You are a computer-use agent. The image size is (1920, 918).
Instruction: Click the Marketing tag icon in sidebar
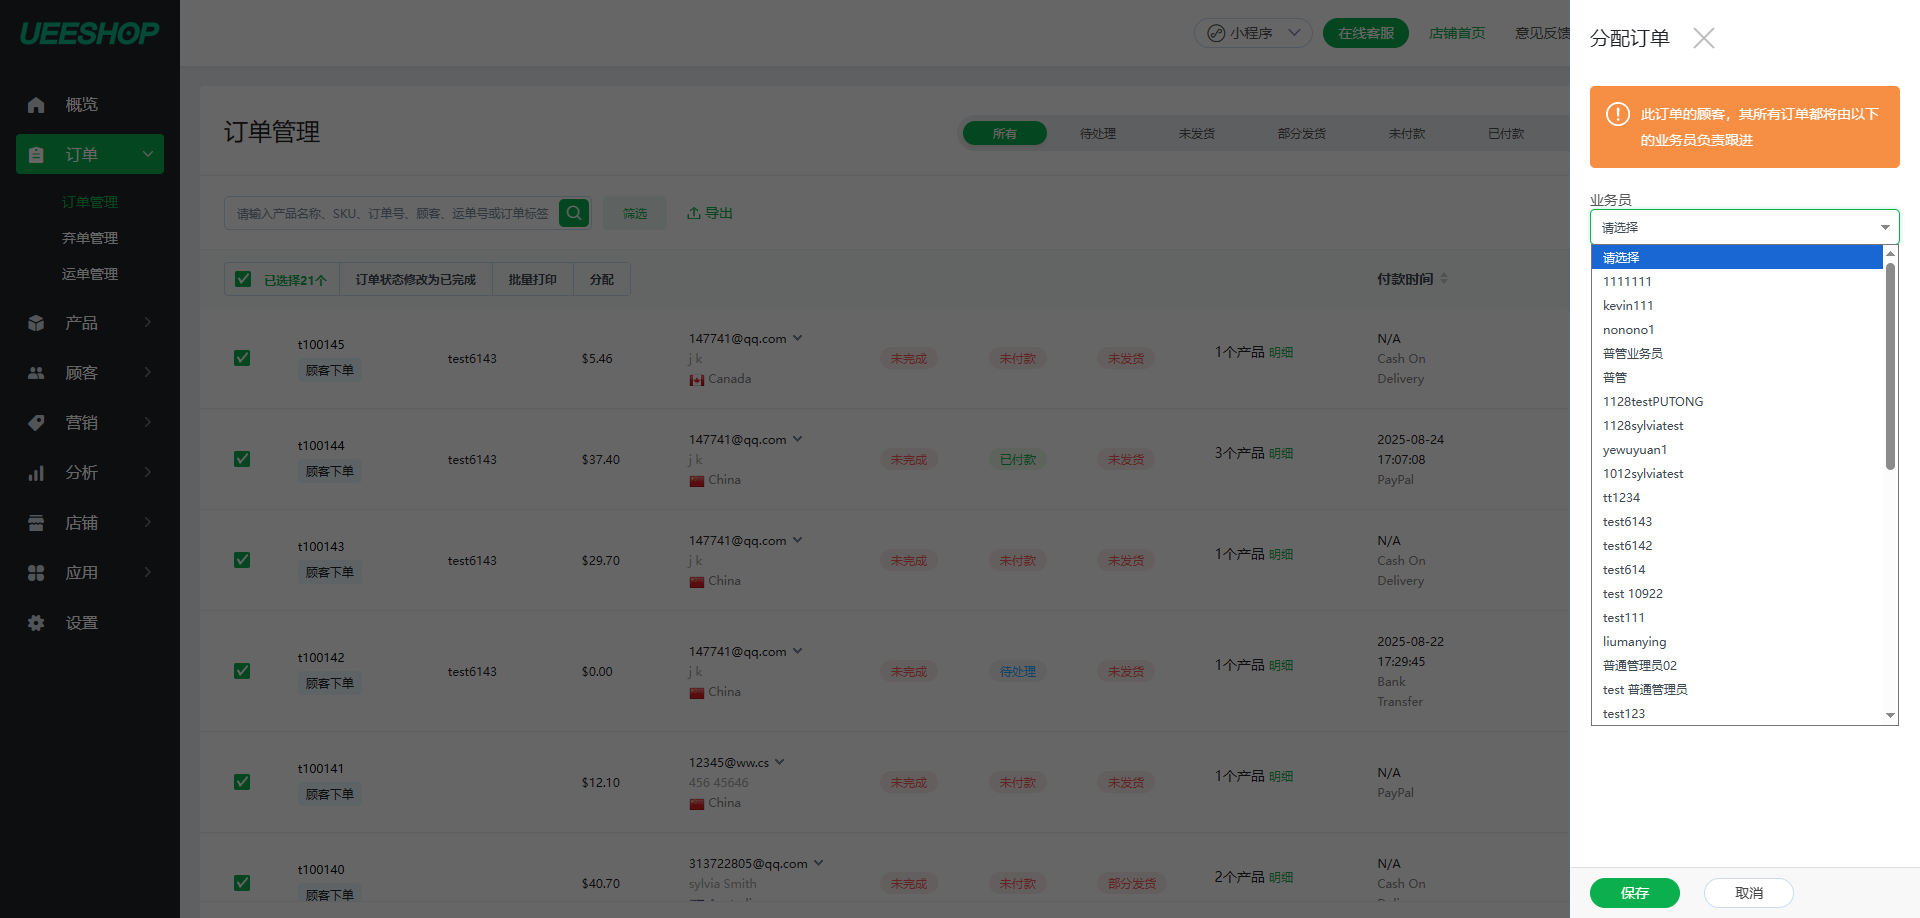(37, 423)
